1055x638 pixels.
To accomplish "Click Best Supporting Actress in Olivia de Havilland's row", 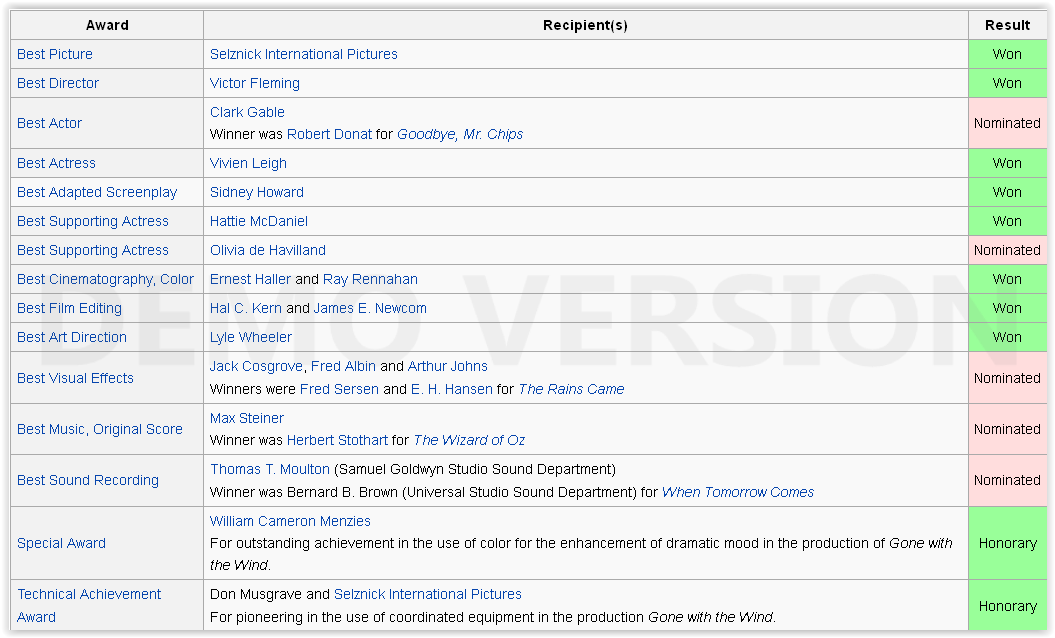I will pos(93,250).
